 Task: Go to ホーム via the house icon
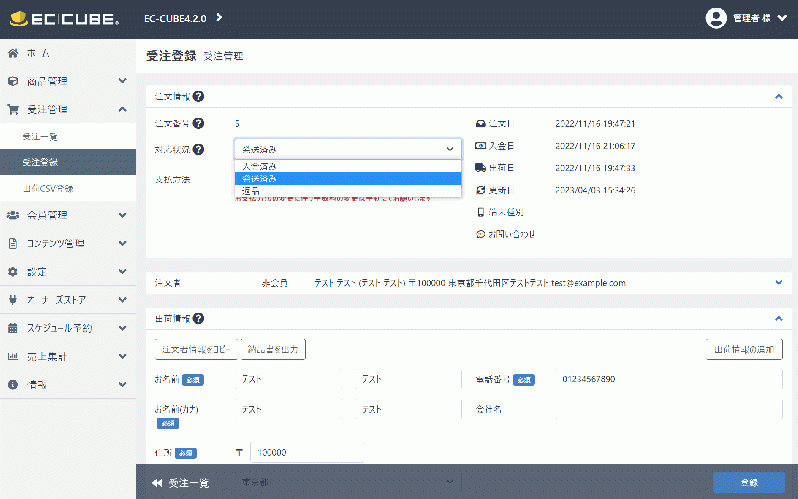click(x=13, y=53)
